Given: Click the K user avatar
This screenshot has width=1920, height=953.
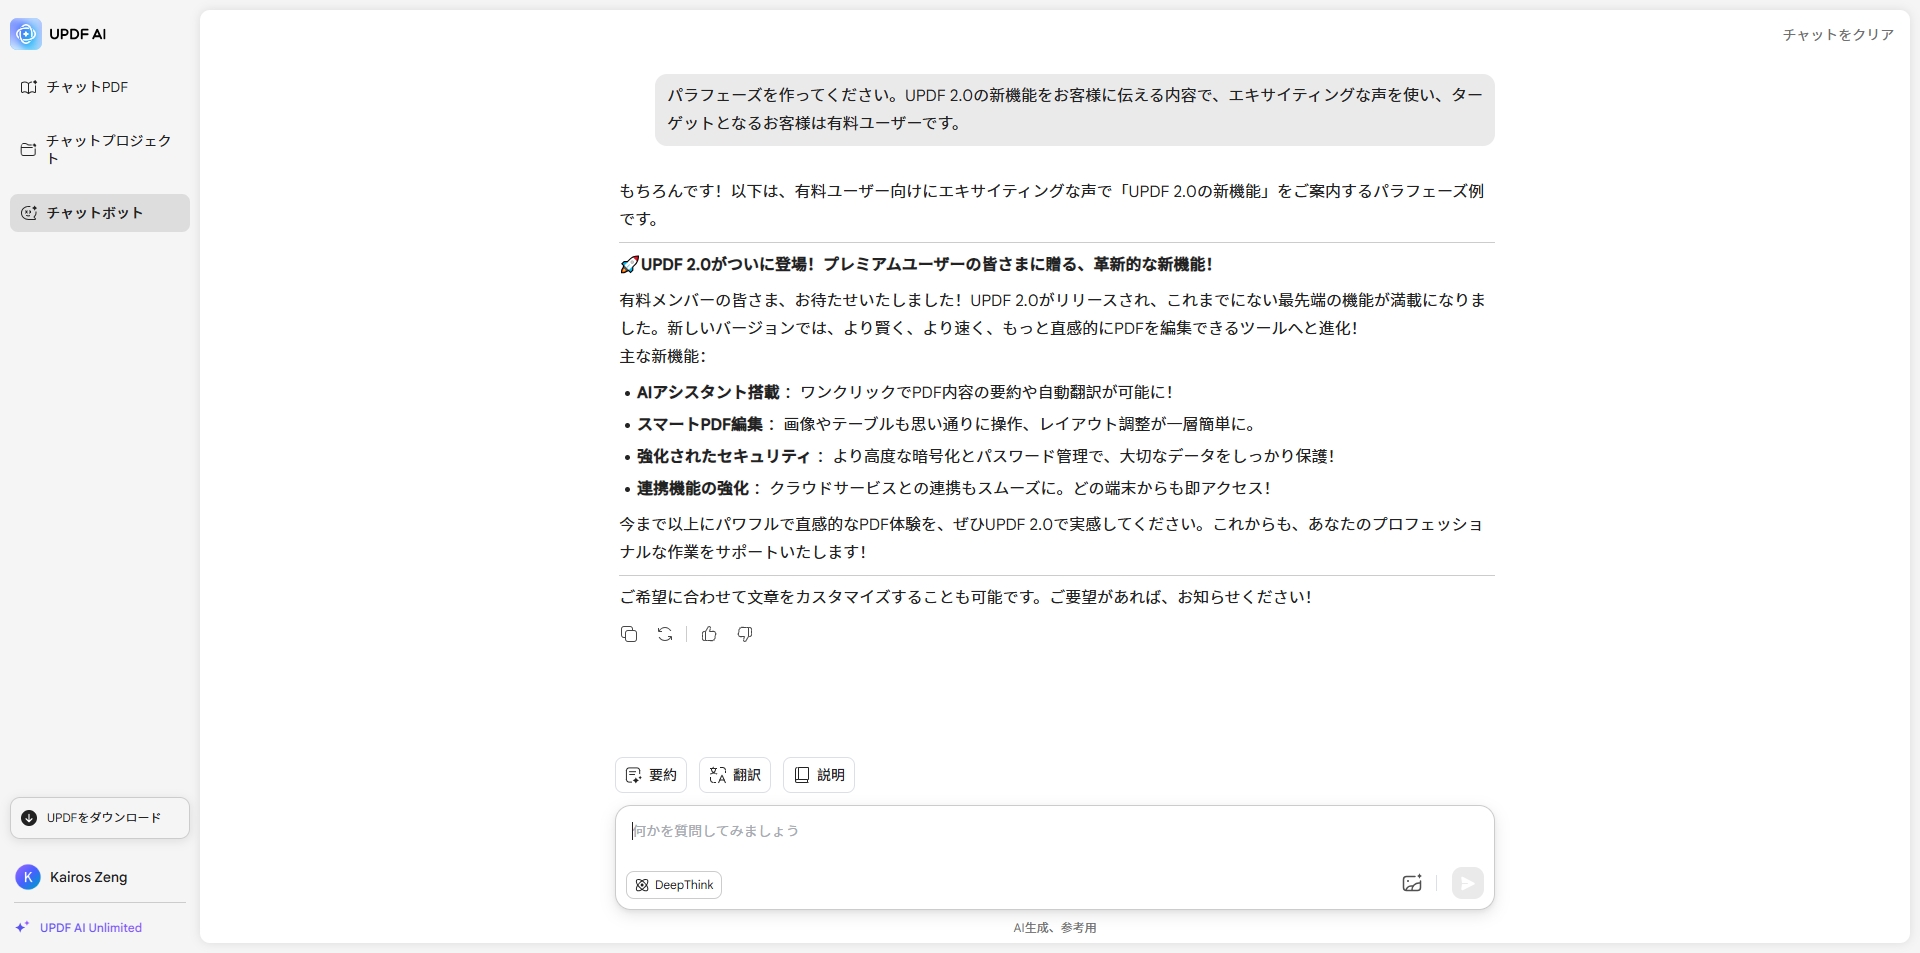Looking at the screenshot, I should coord(28,877).
